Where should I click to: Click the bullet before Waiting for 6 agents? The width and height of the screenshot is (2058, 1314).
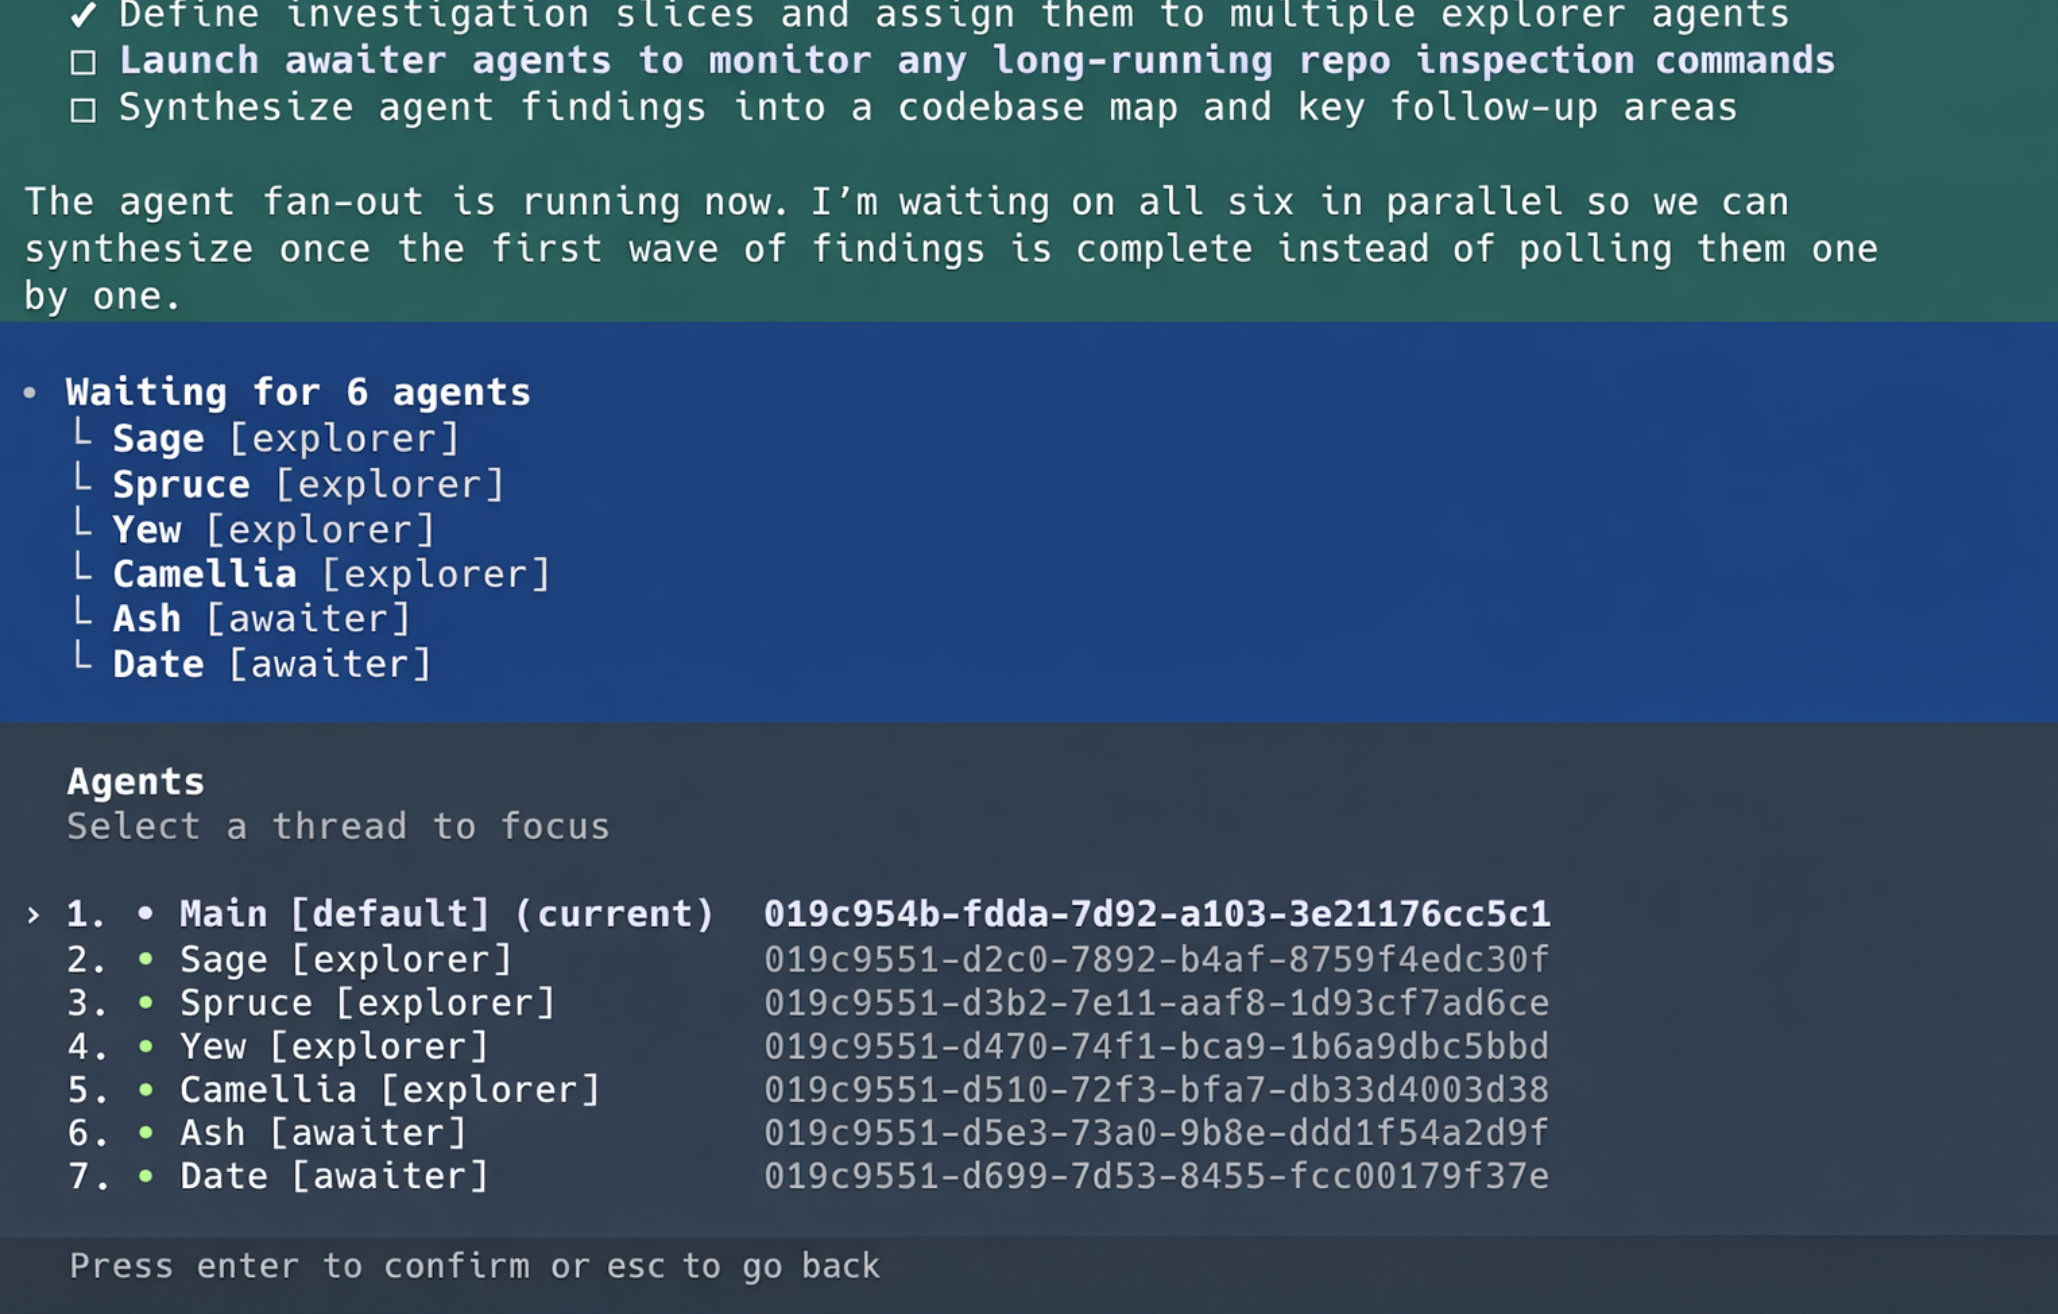(30, 392)
